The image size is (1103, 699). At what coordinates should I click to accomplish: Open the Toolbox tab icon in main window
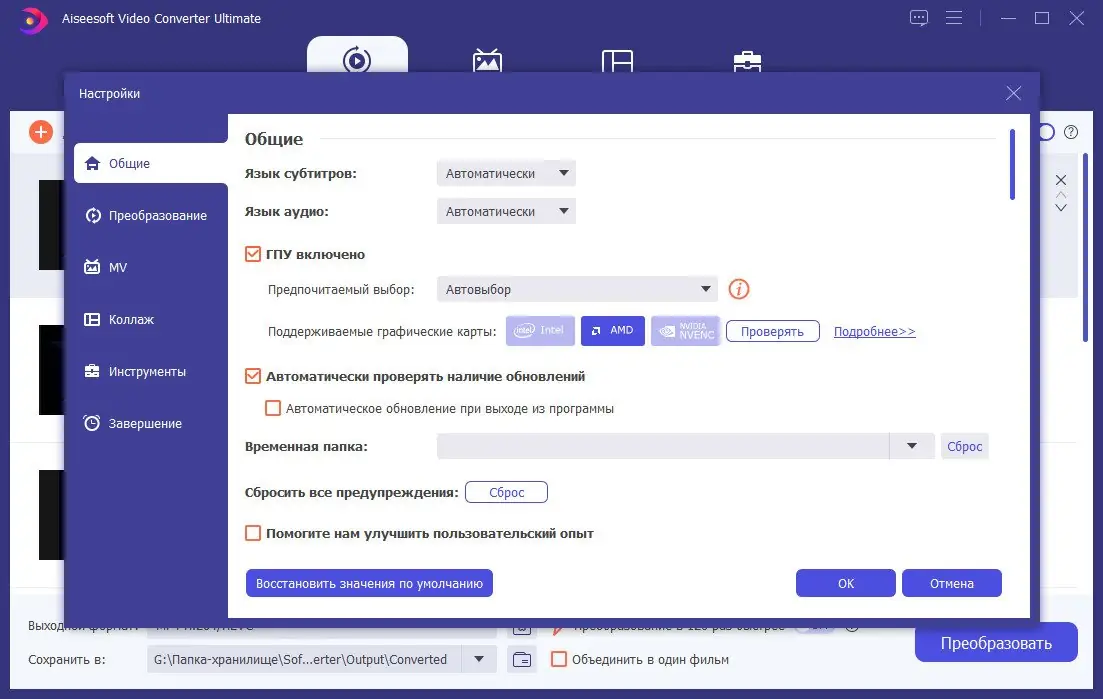(747, 61)
